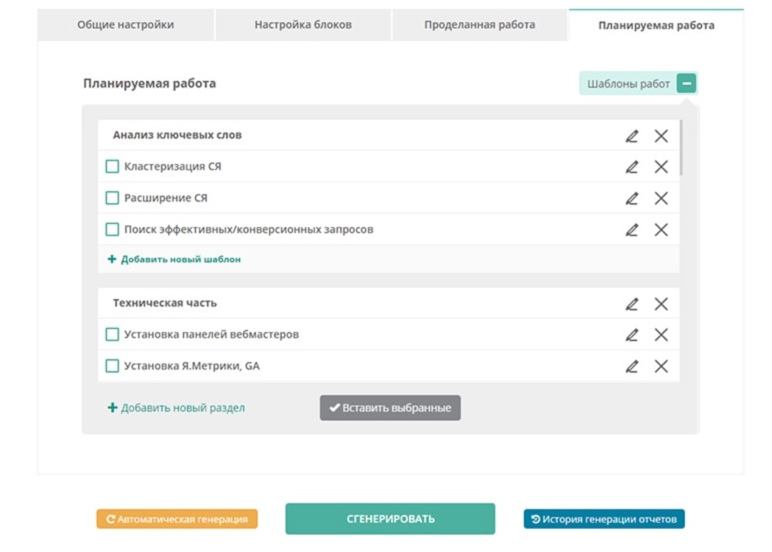Image resolution: width=772 pixels, height=552 pixels.
Task: Delete the Анализ ключевых слов section
Action: pyautogui.click(x=661, y=136)
